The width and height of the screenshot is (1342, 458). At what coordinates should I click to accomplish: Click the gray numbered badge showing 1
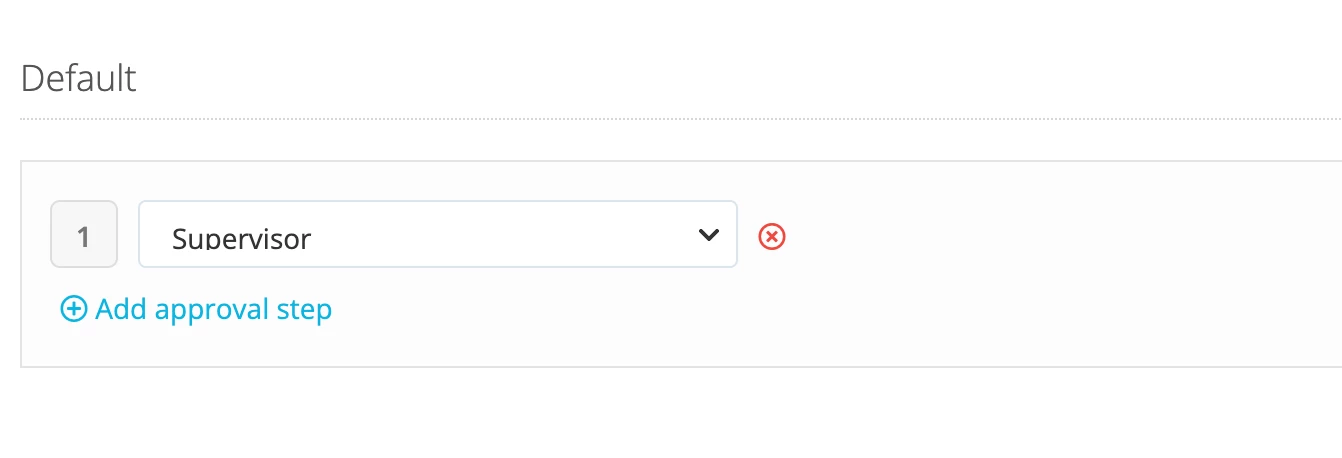click(x=84, y=234)
